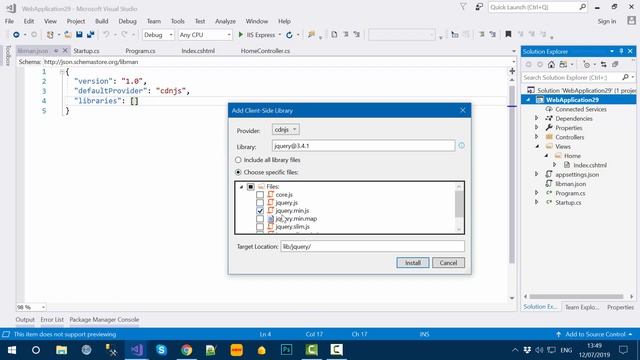Viewport: 640px width, 360px height.
Task: Collapse the Files tree node in dialog
Action: point(241,187)
